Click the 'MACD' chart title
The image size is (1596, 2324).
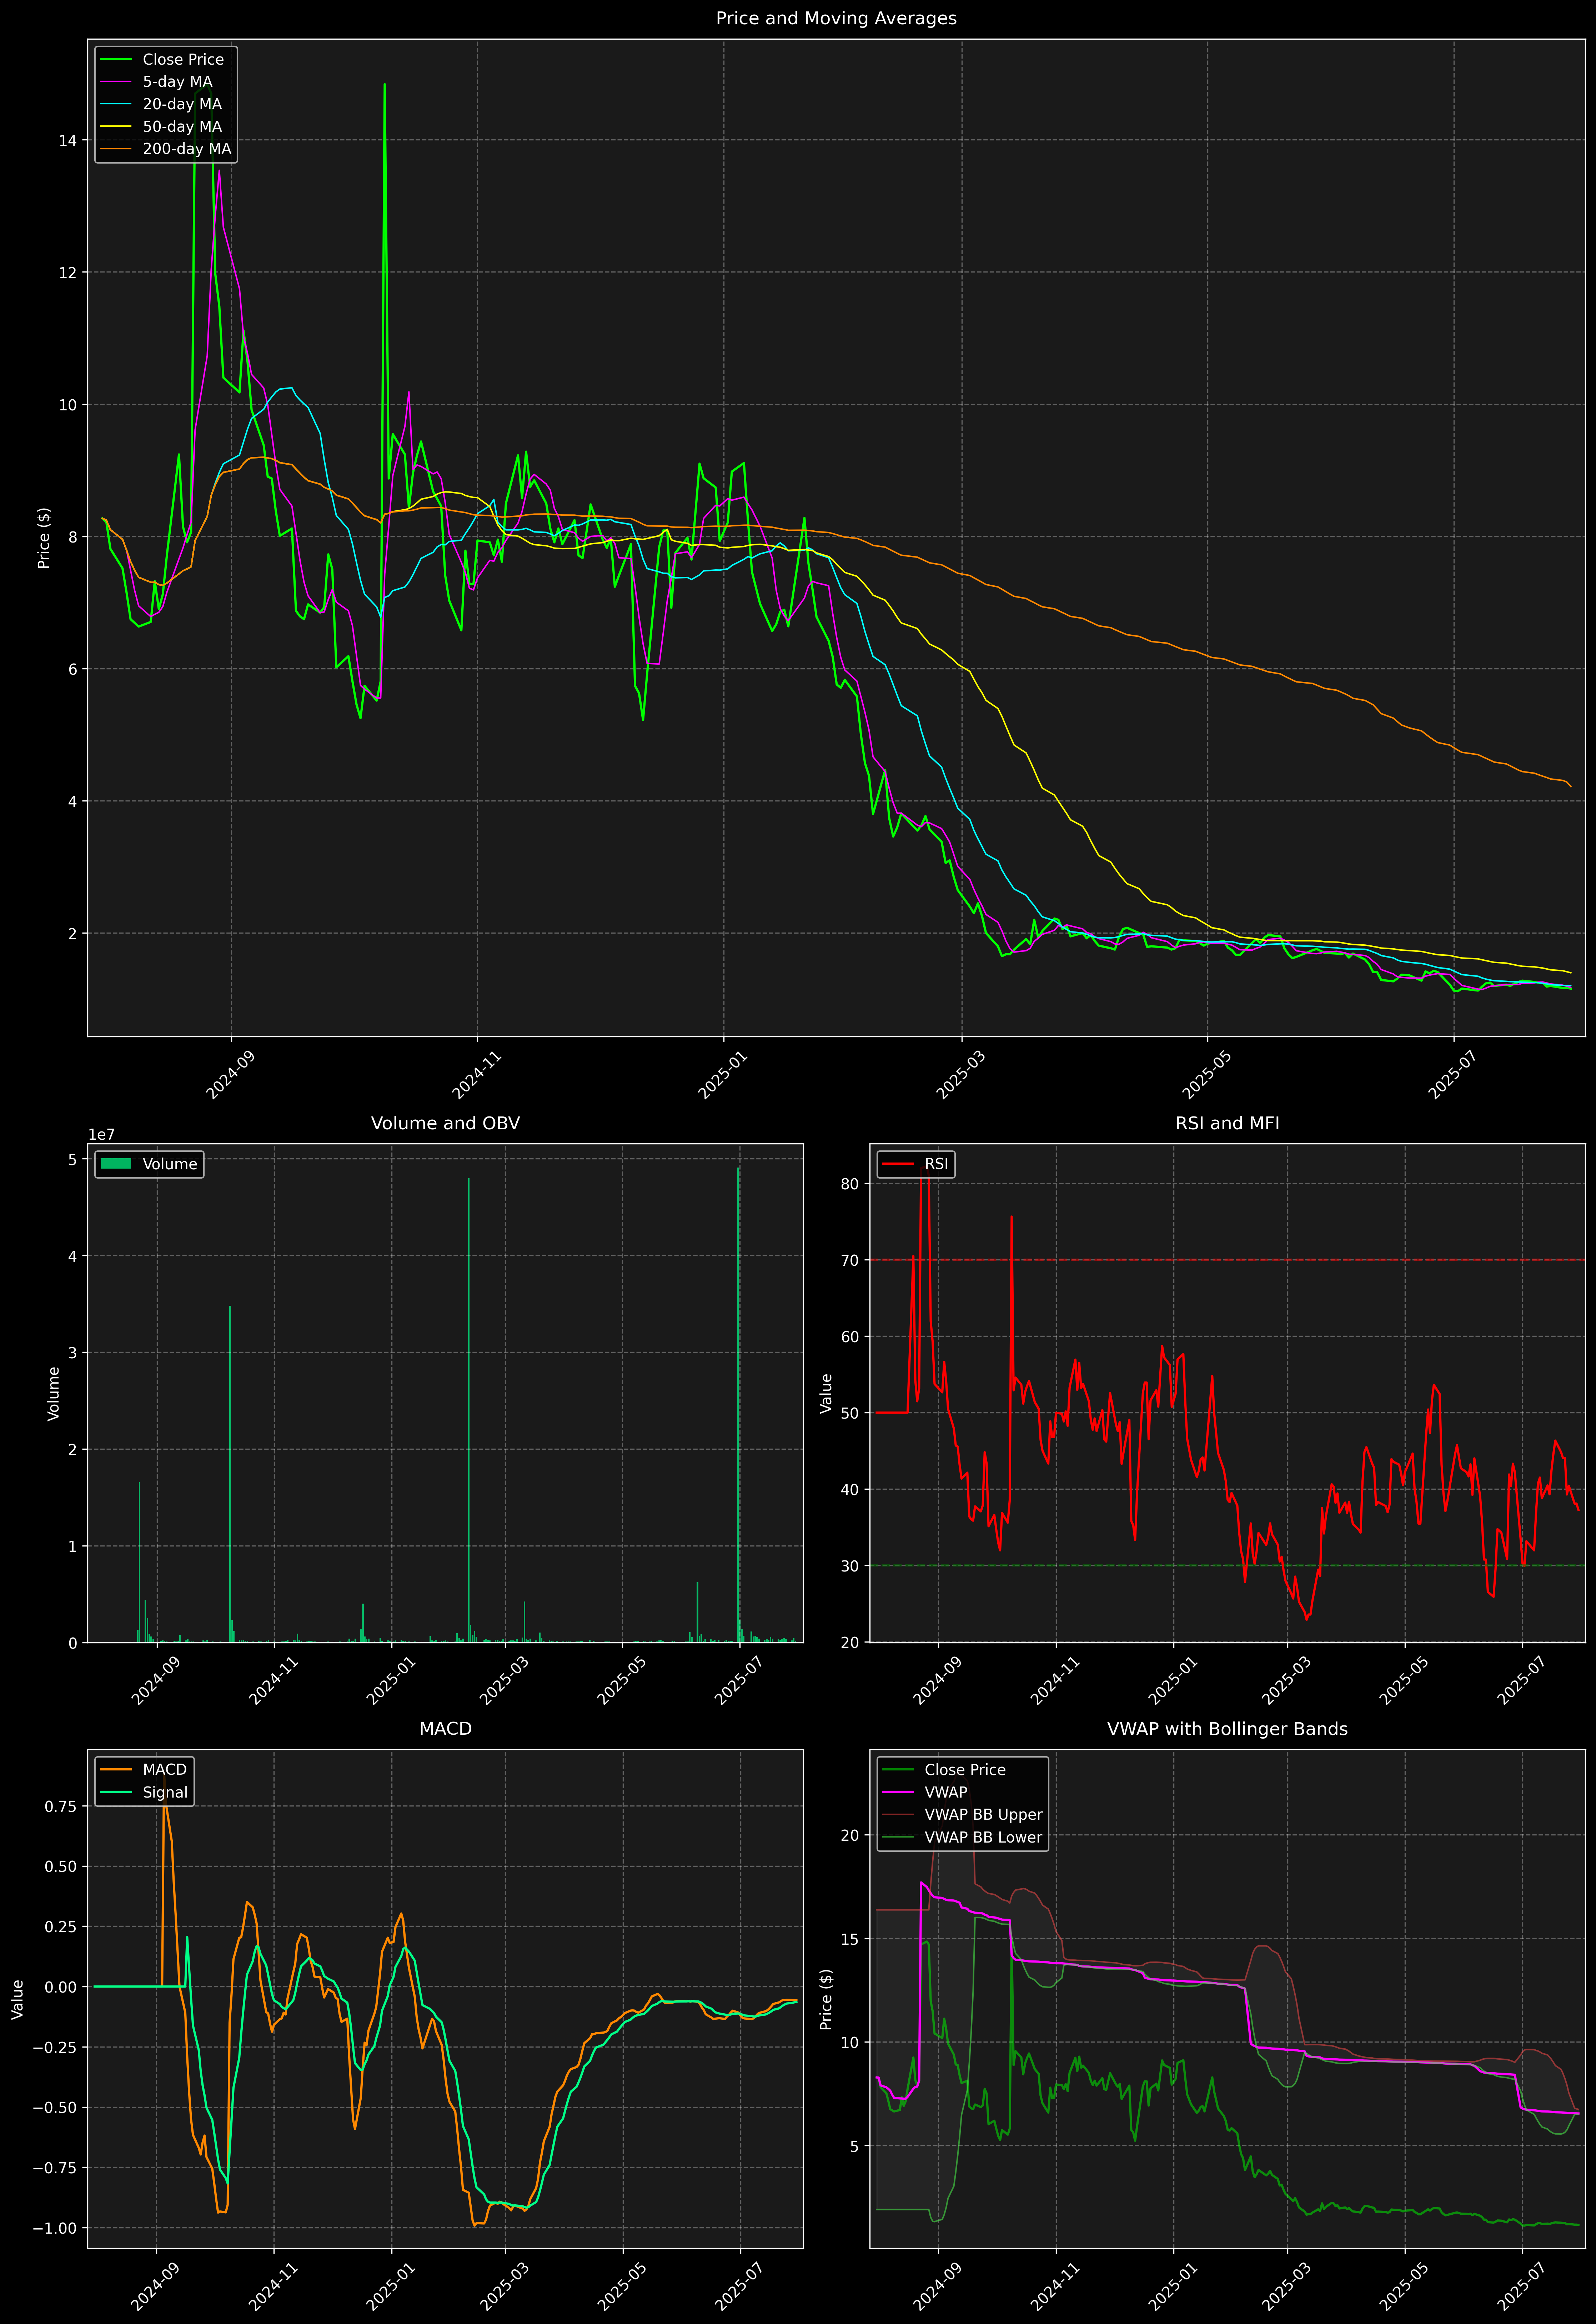pyautogui.click(x=445, y=1729)
